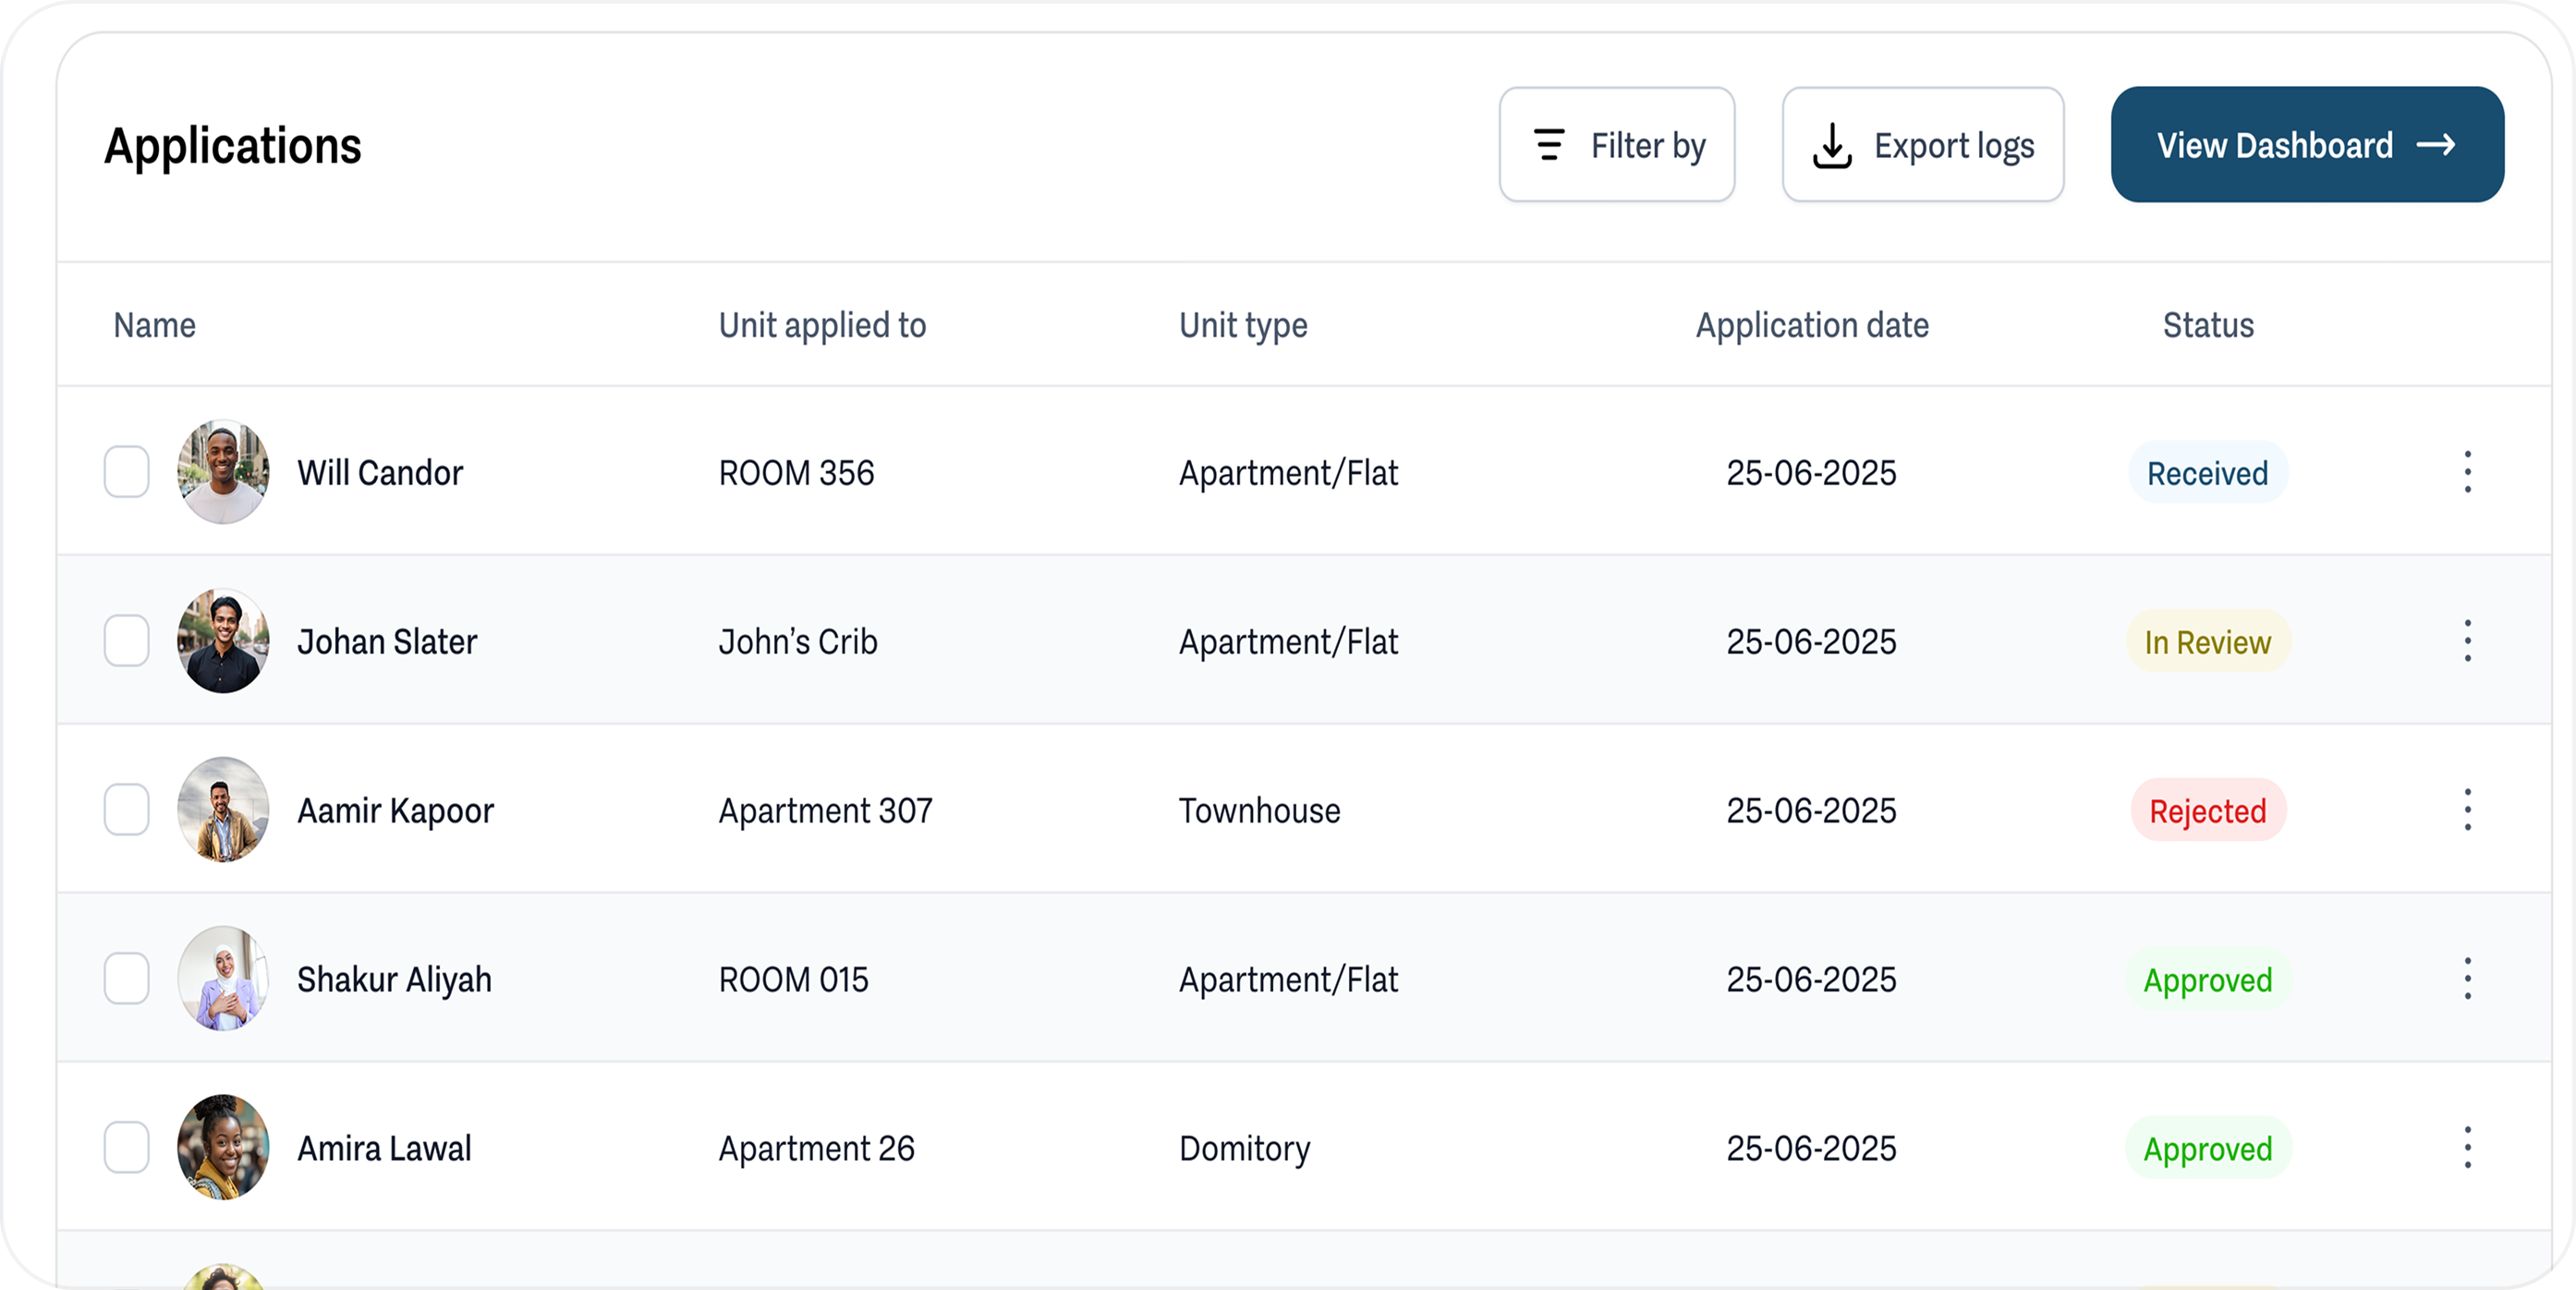Tick Amira Lawal's checkbox
Screen dimensions: 2576x1290
click(127, 1148)
